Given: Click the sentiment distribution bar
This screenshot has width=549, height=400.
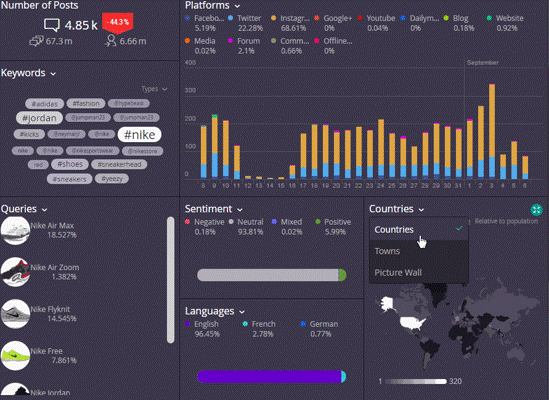Looking at the screenshot, I should [x=272, y=275].
